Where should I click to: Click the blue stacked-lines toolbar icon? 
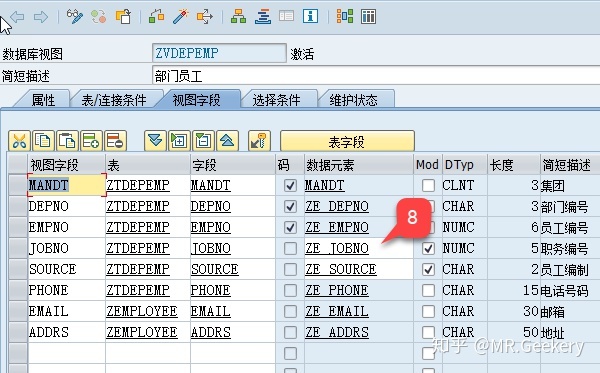pyautogui.click(x=263, y=16)
